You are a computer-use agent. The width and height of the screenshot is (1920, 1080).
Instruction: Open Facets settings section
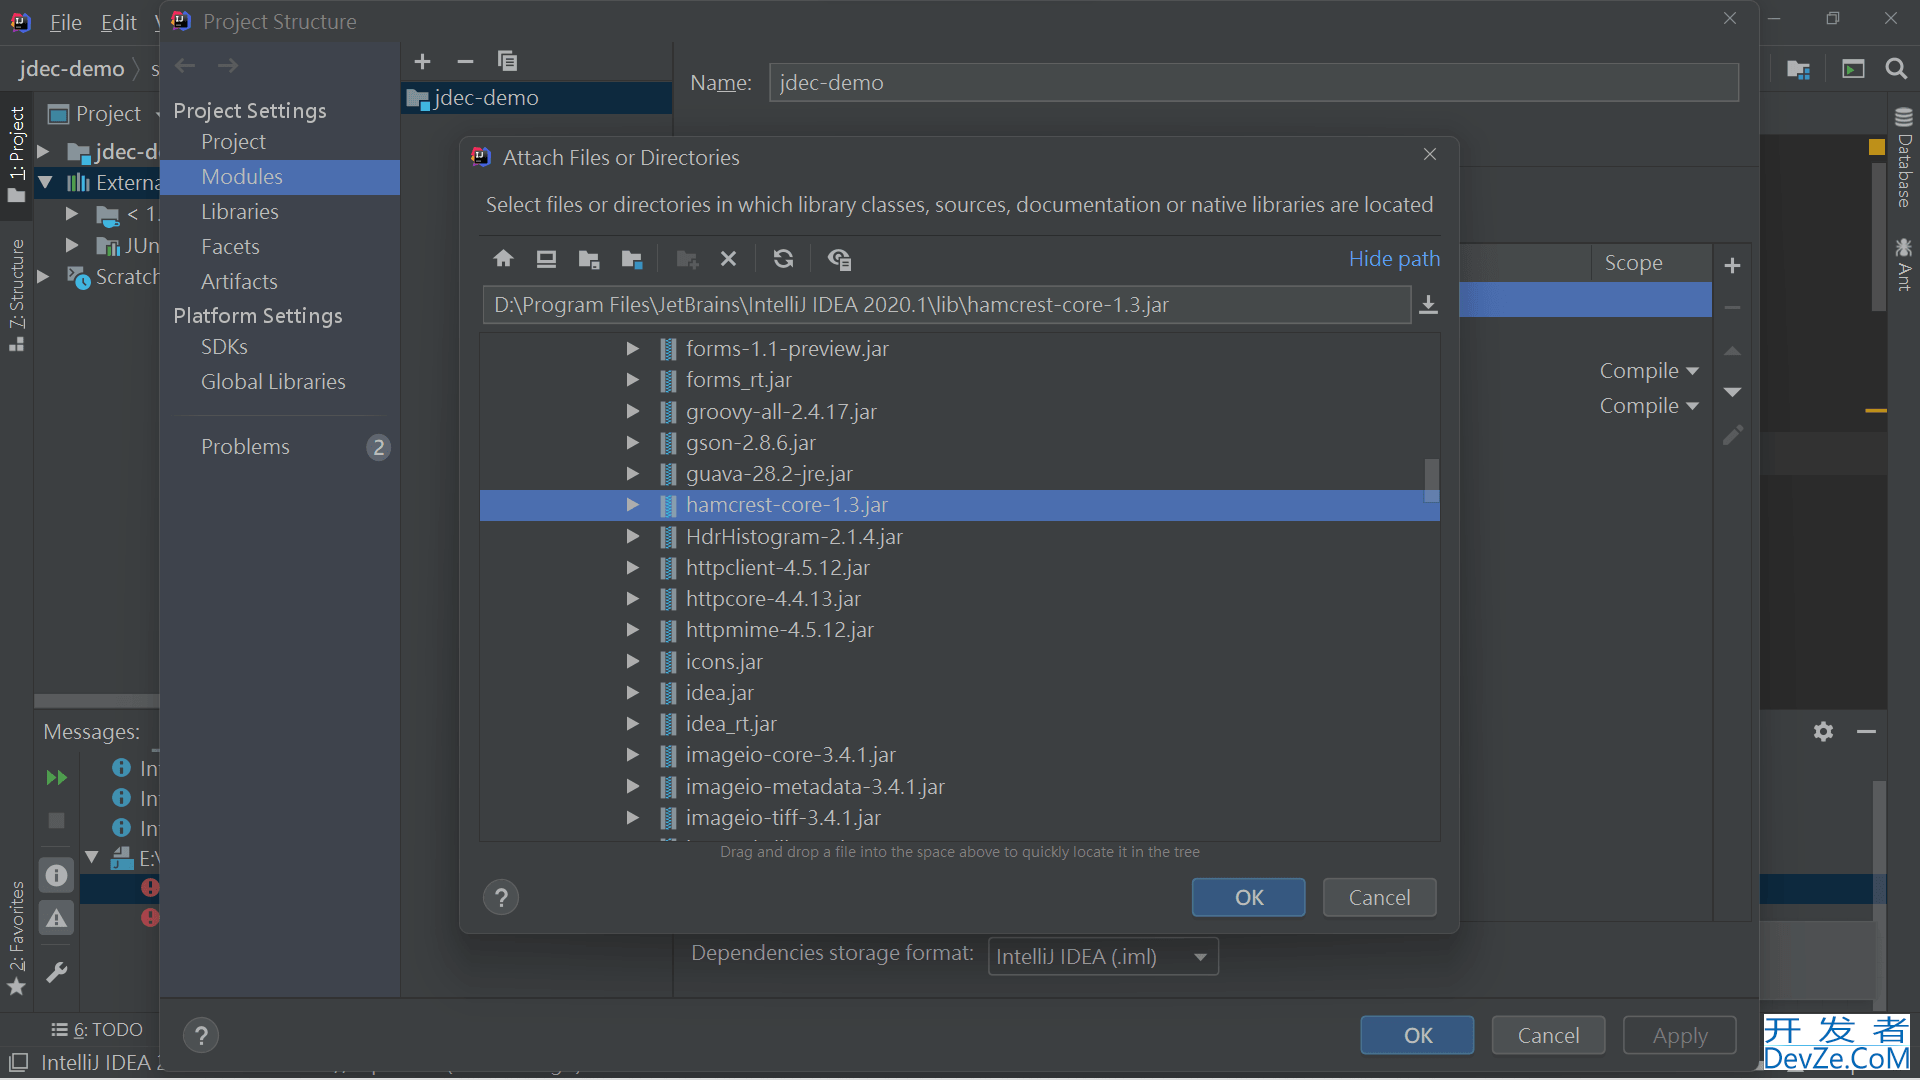230,246
